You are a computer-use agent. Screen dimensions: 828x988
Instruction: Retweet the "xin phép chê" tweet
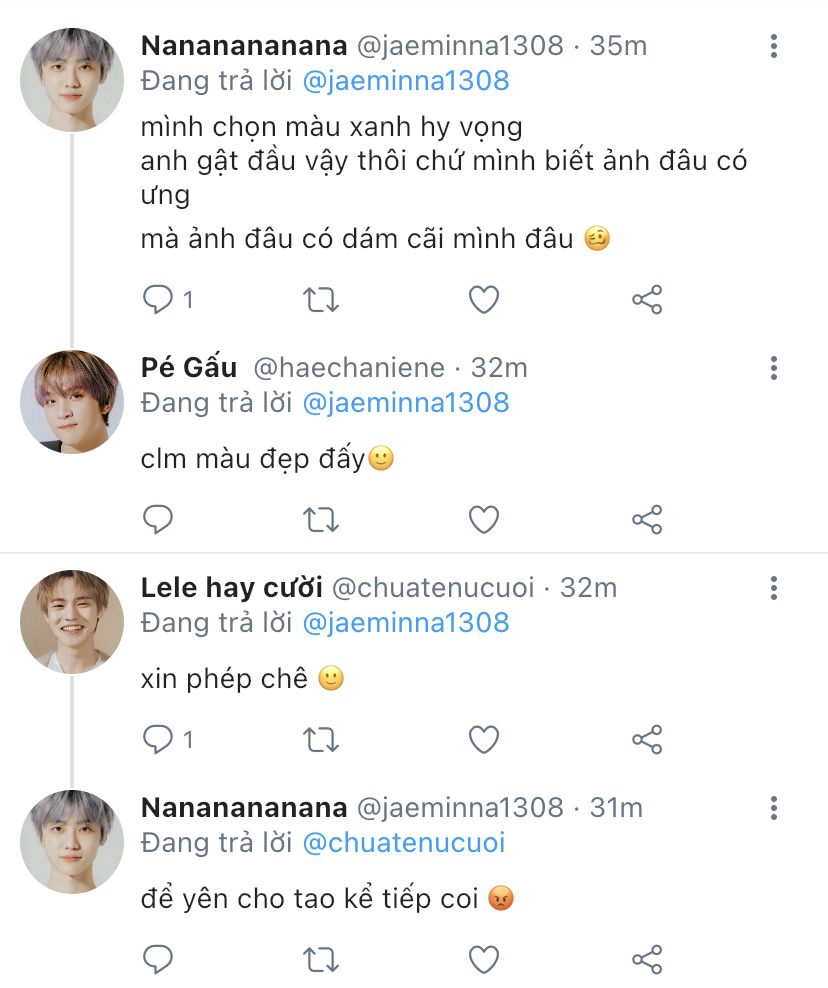point(321,739)
